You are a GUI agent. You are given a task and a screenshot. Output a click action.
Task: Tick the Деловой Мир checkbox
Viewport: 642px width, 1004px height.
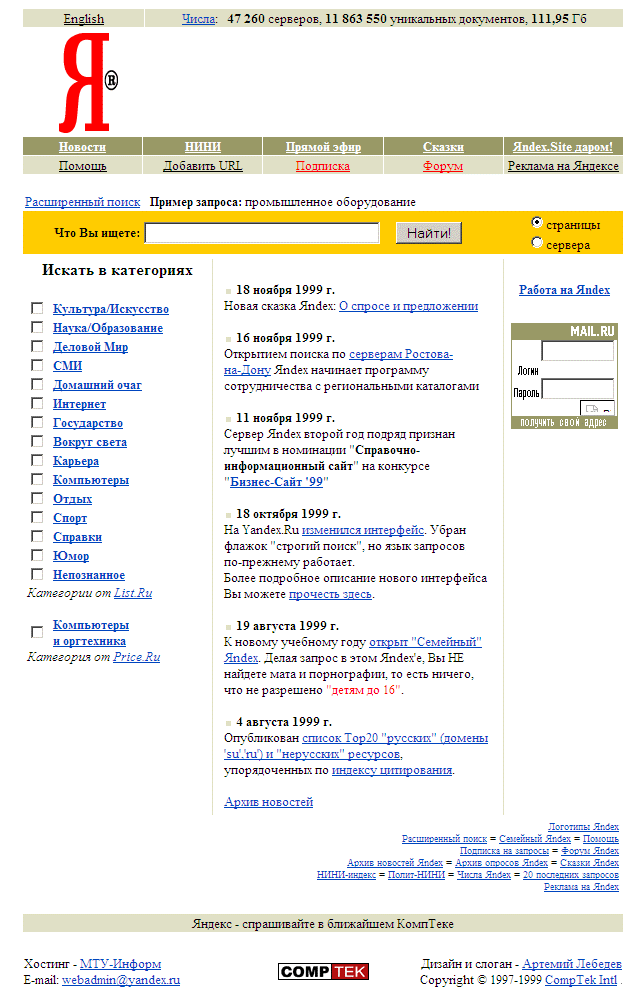pyautogui.click(x=37, y=346)
